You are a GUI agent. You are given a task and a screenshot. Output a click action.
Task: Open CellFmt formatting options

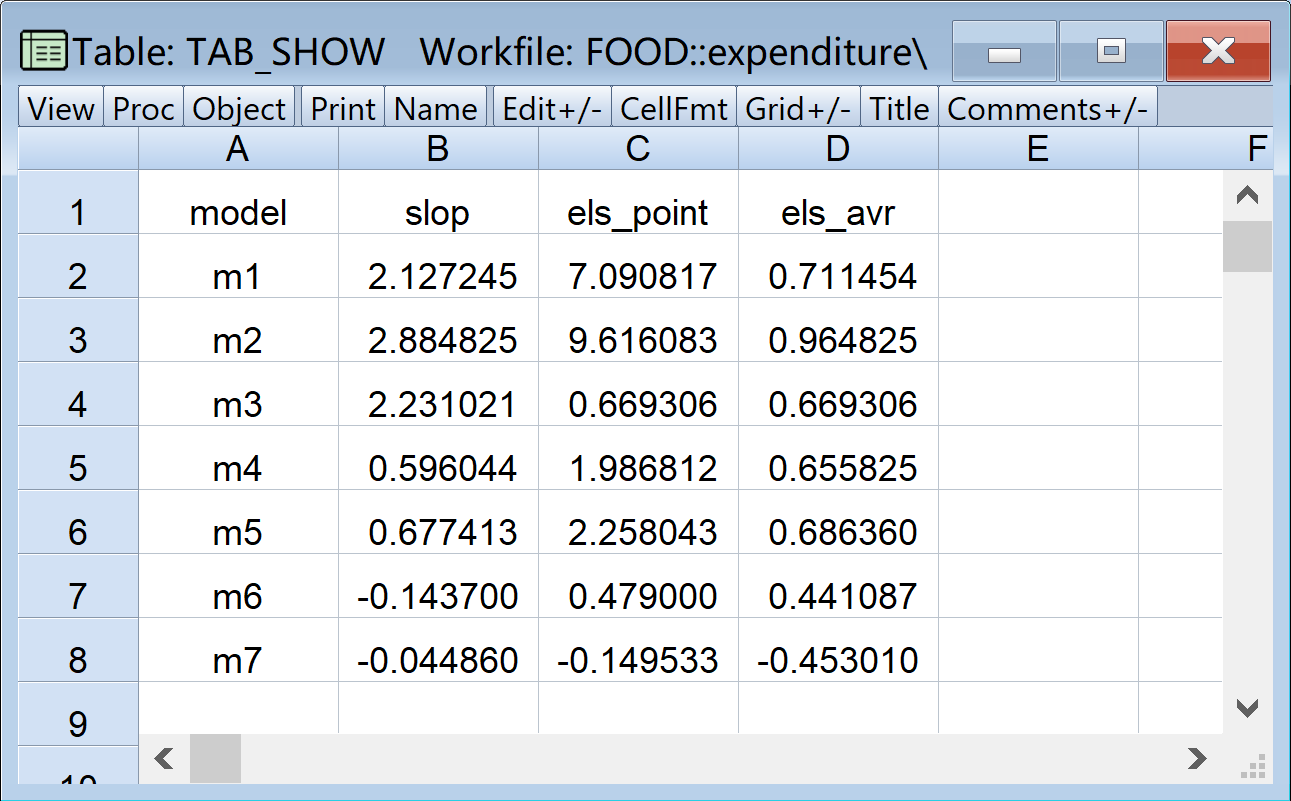coord(674,109)
